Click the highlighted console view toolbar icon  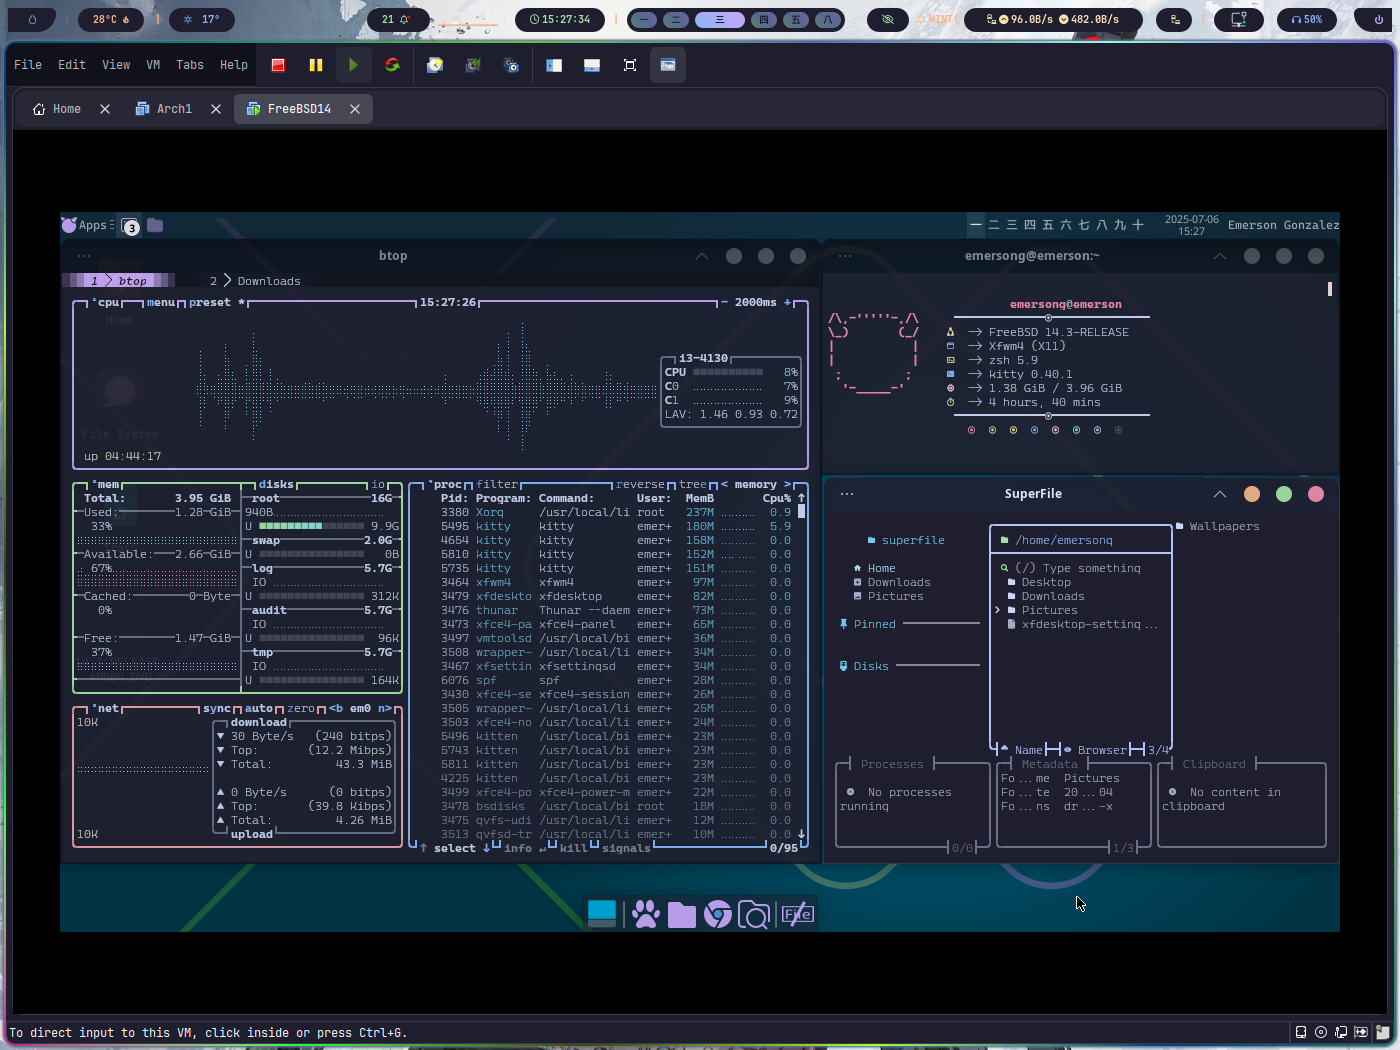[x=668, y=65]
